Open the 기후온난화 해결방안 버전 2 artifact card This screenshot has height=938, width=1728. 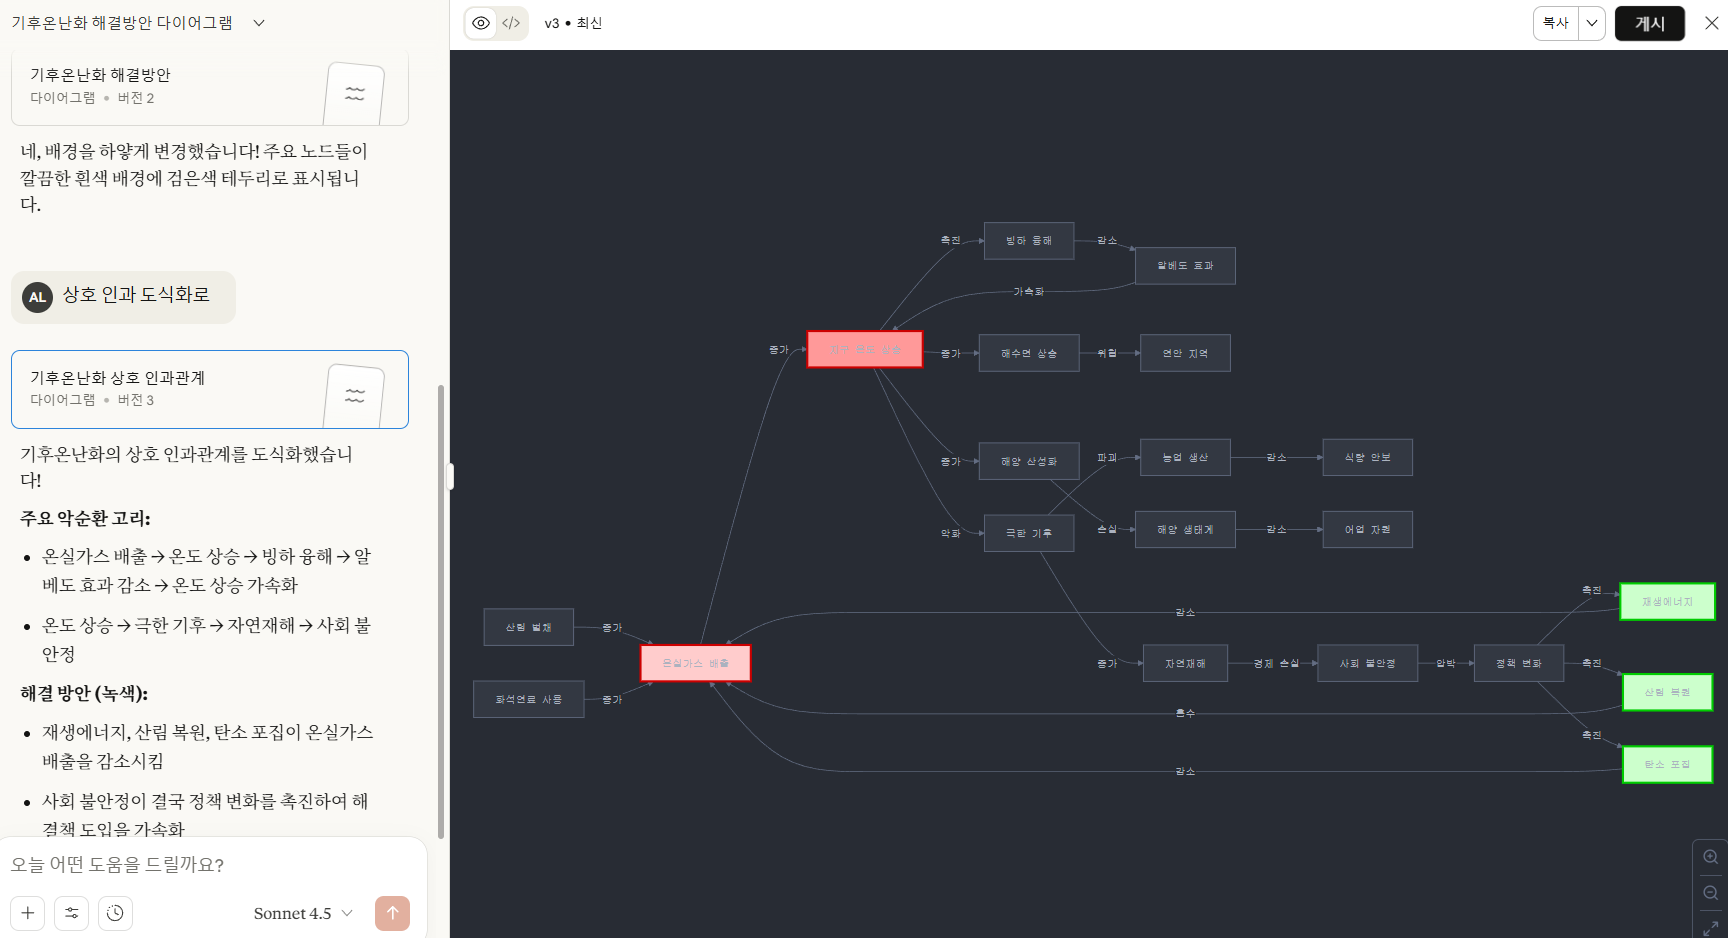(210, 88)
